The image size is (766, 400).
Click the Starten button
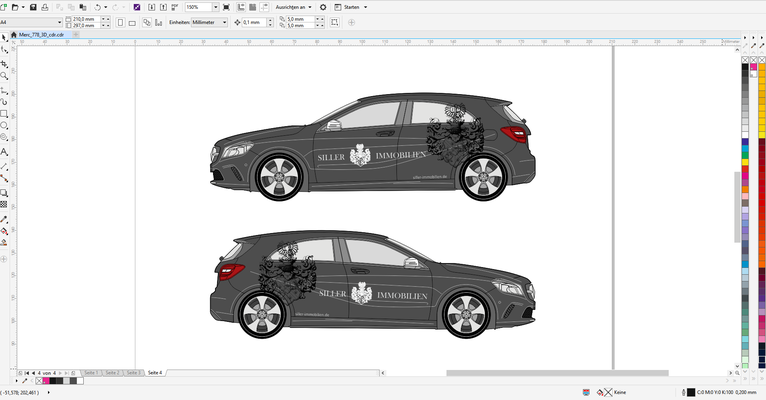351,7
